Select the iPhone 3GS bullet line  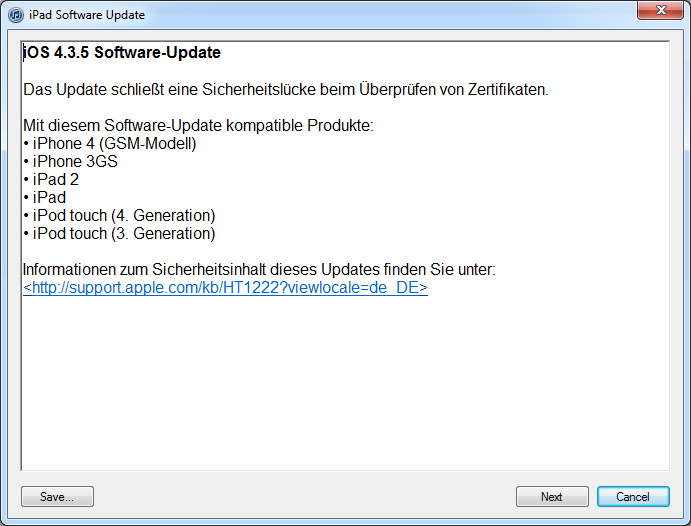coord(71,162)
